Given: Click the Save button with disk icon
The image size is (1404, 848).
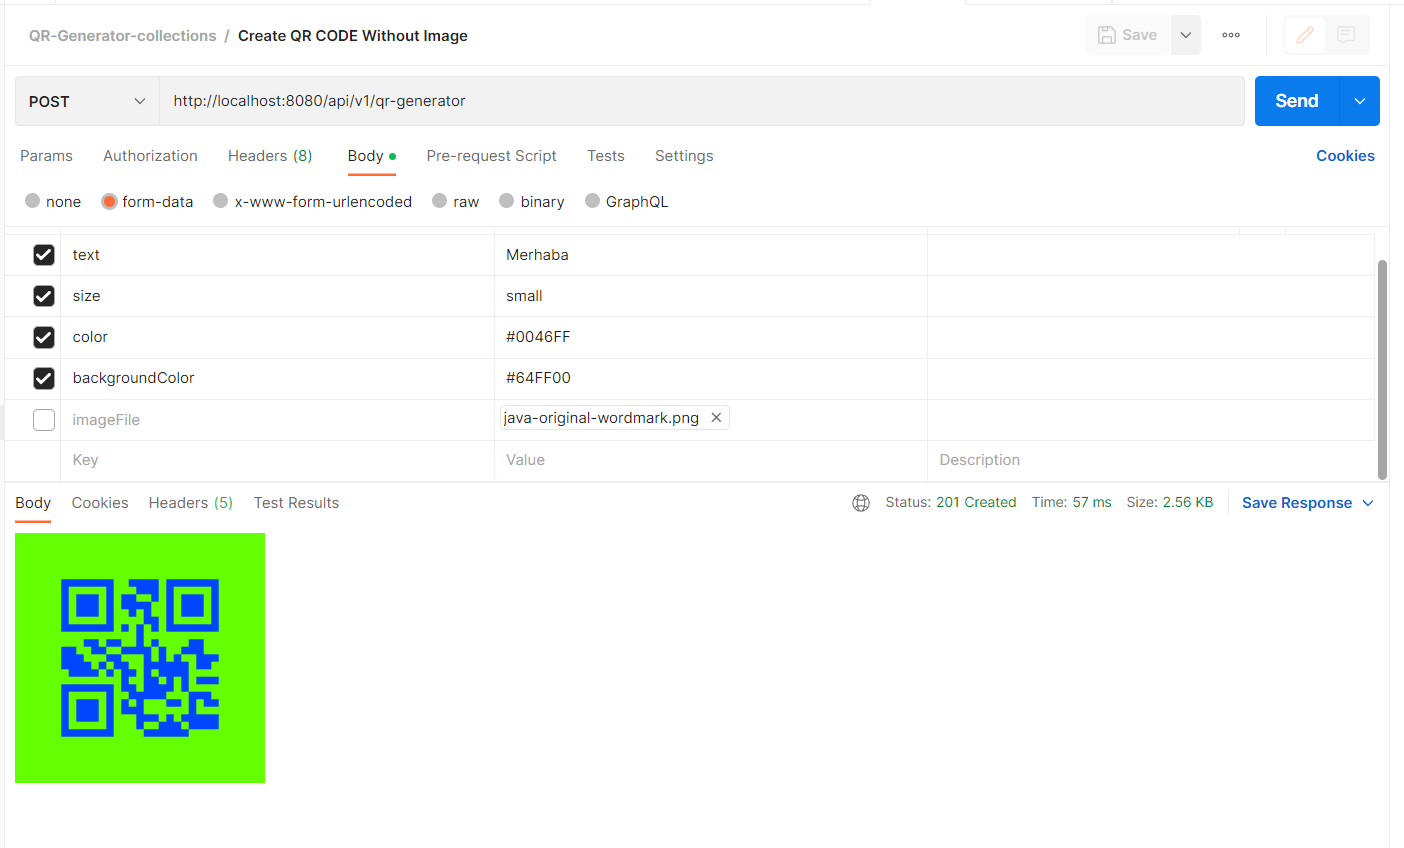Looking at the screenshot, I should click(x=1128, y=35).
